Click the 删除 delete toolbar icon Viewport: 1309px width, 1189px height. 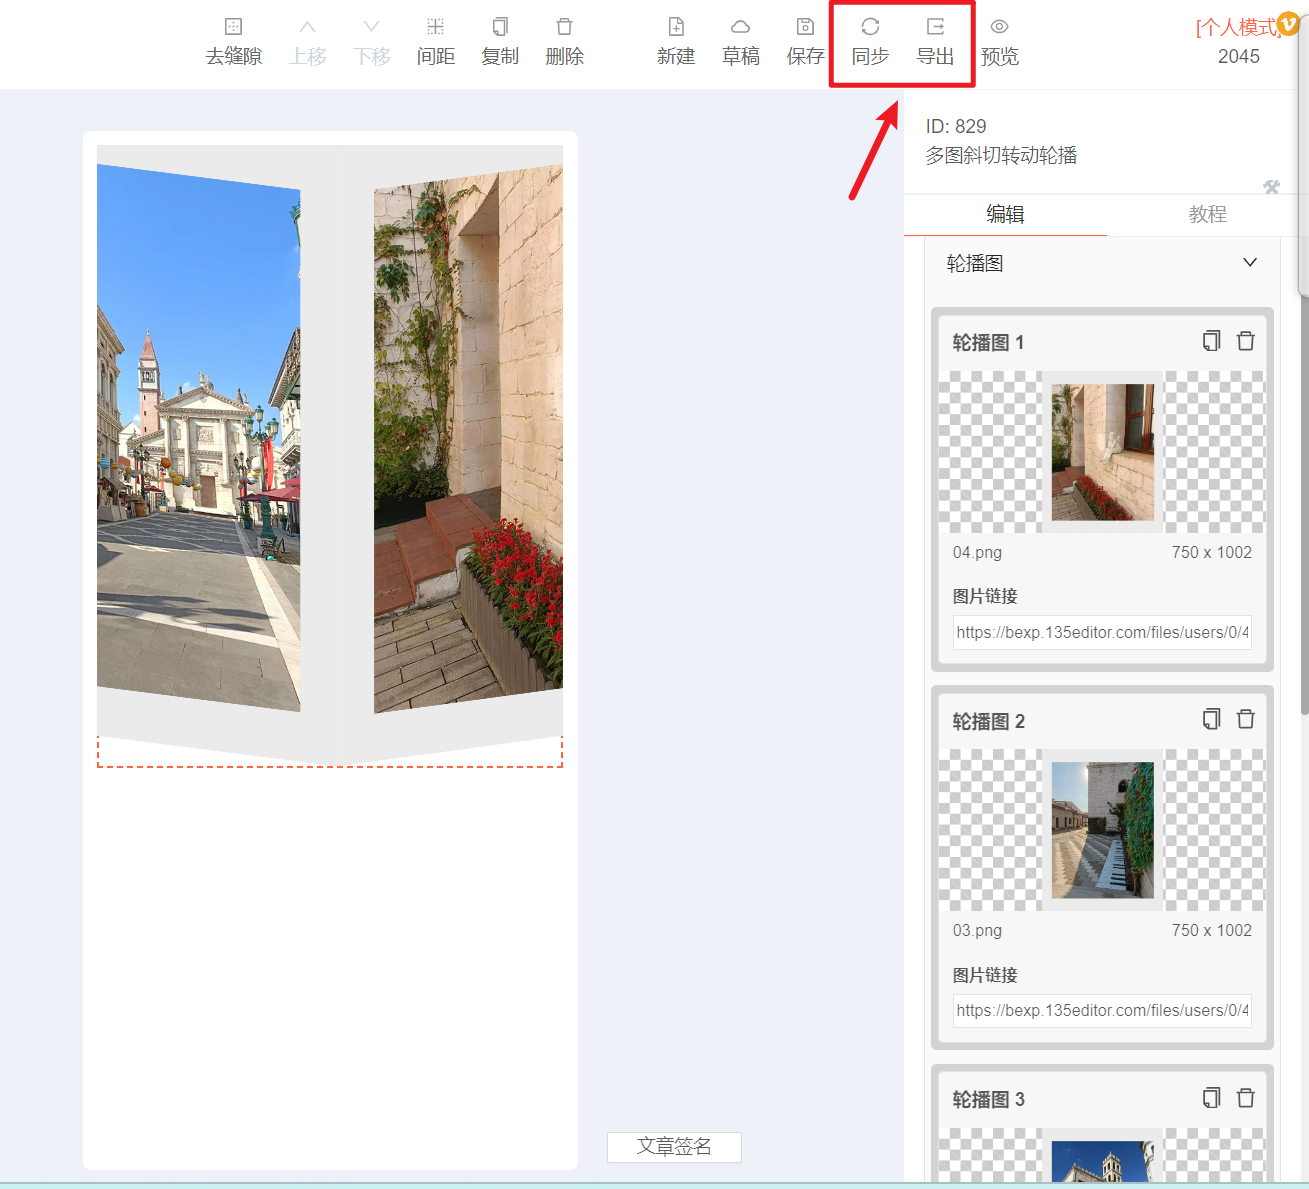click(x=565, y=27)
